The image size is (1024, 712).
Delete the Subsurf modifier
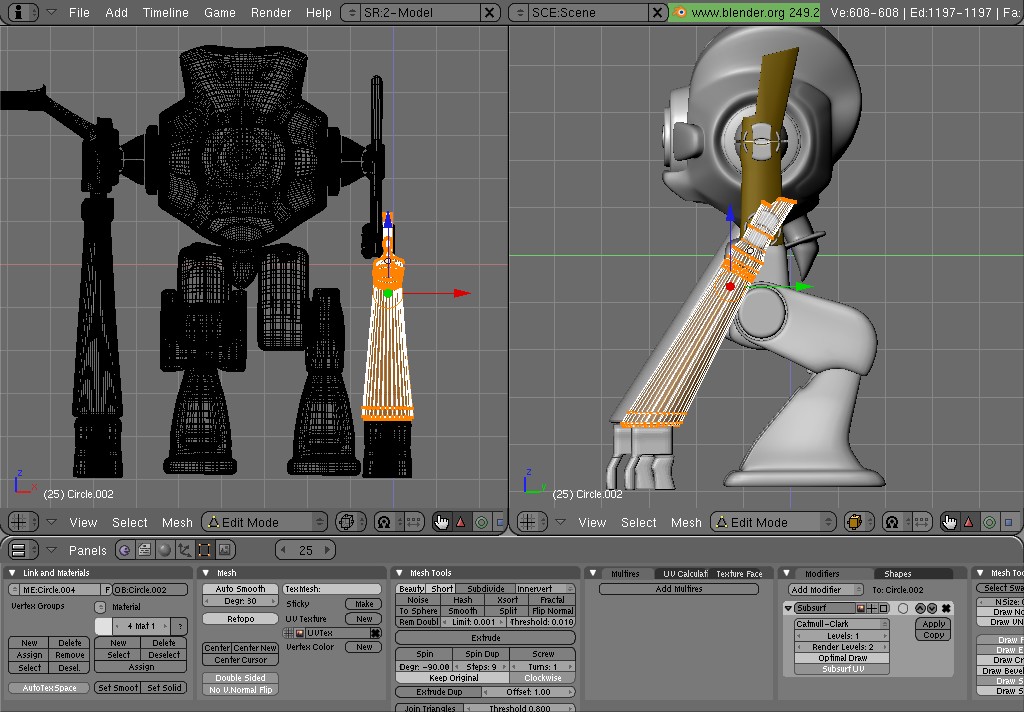946,608
